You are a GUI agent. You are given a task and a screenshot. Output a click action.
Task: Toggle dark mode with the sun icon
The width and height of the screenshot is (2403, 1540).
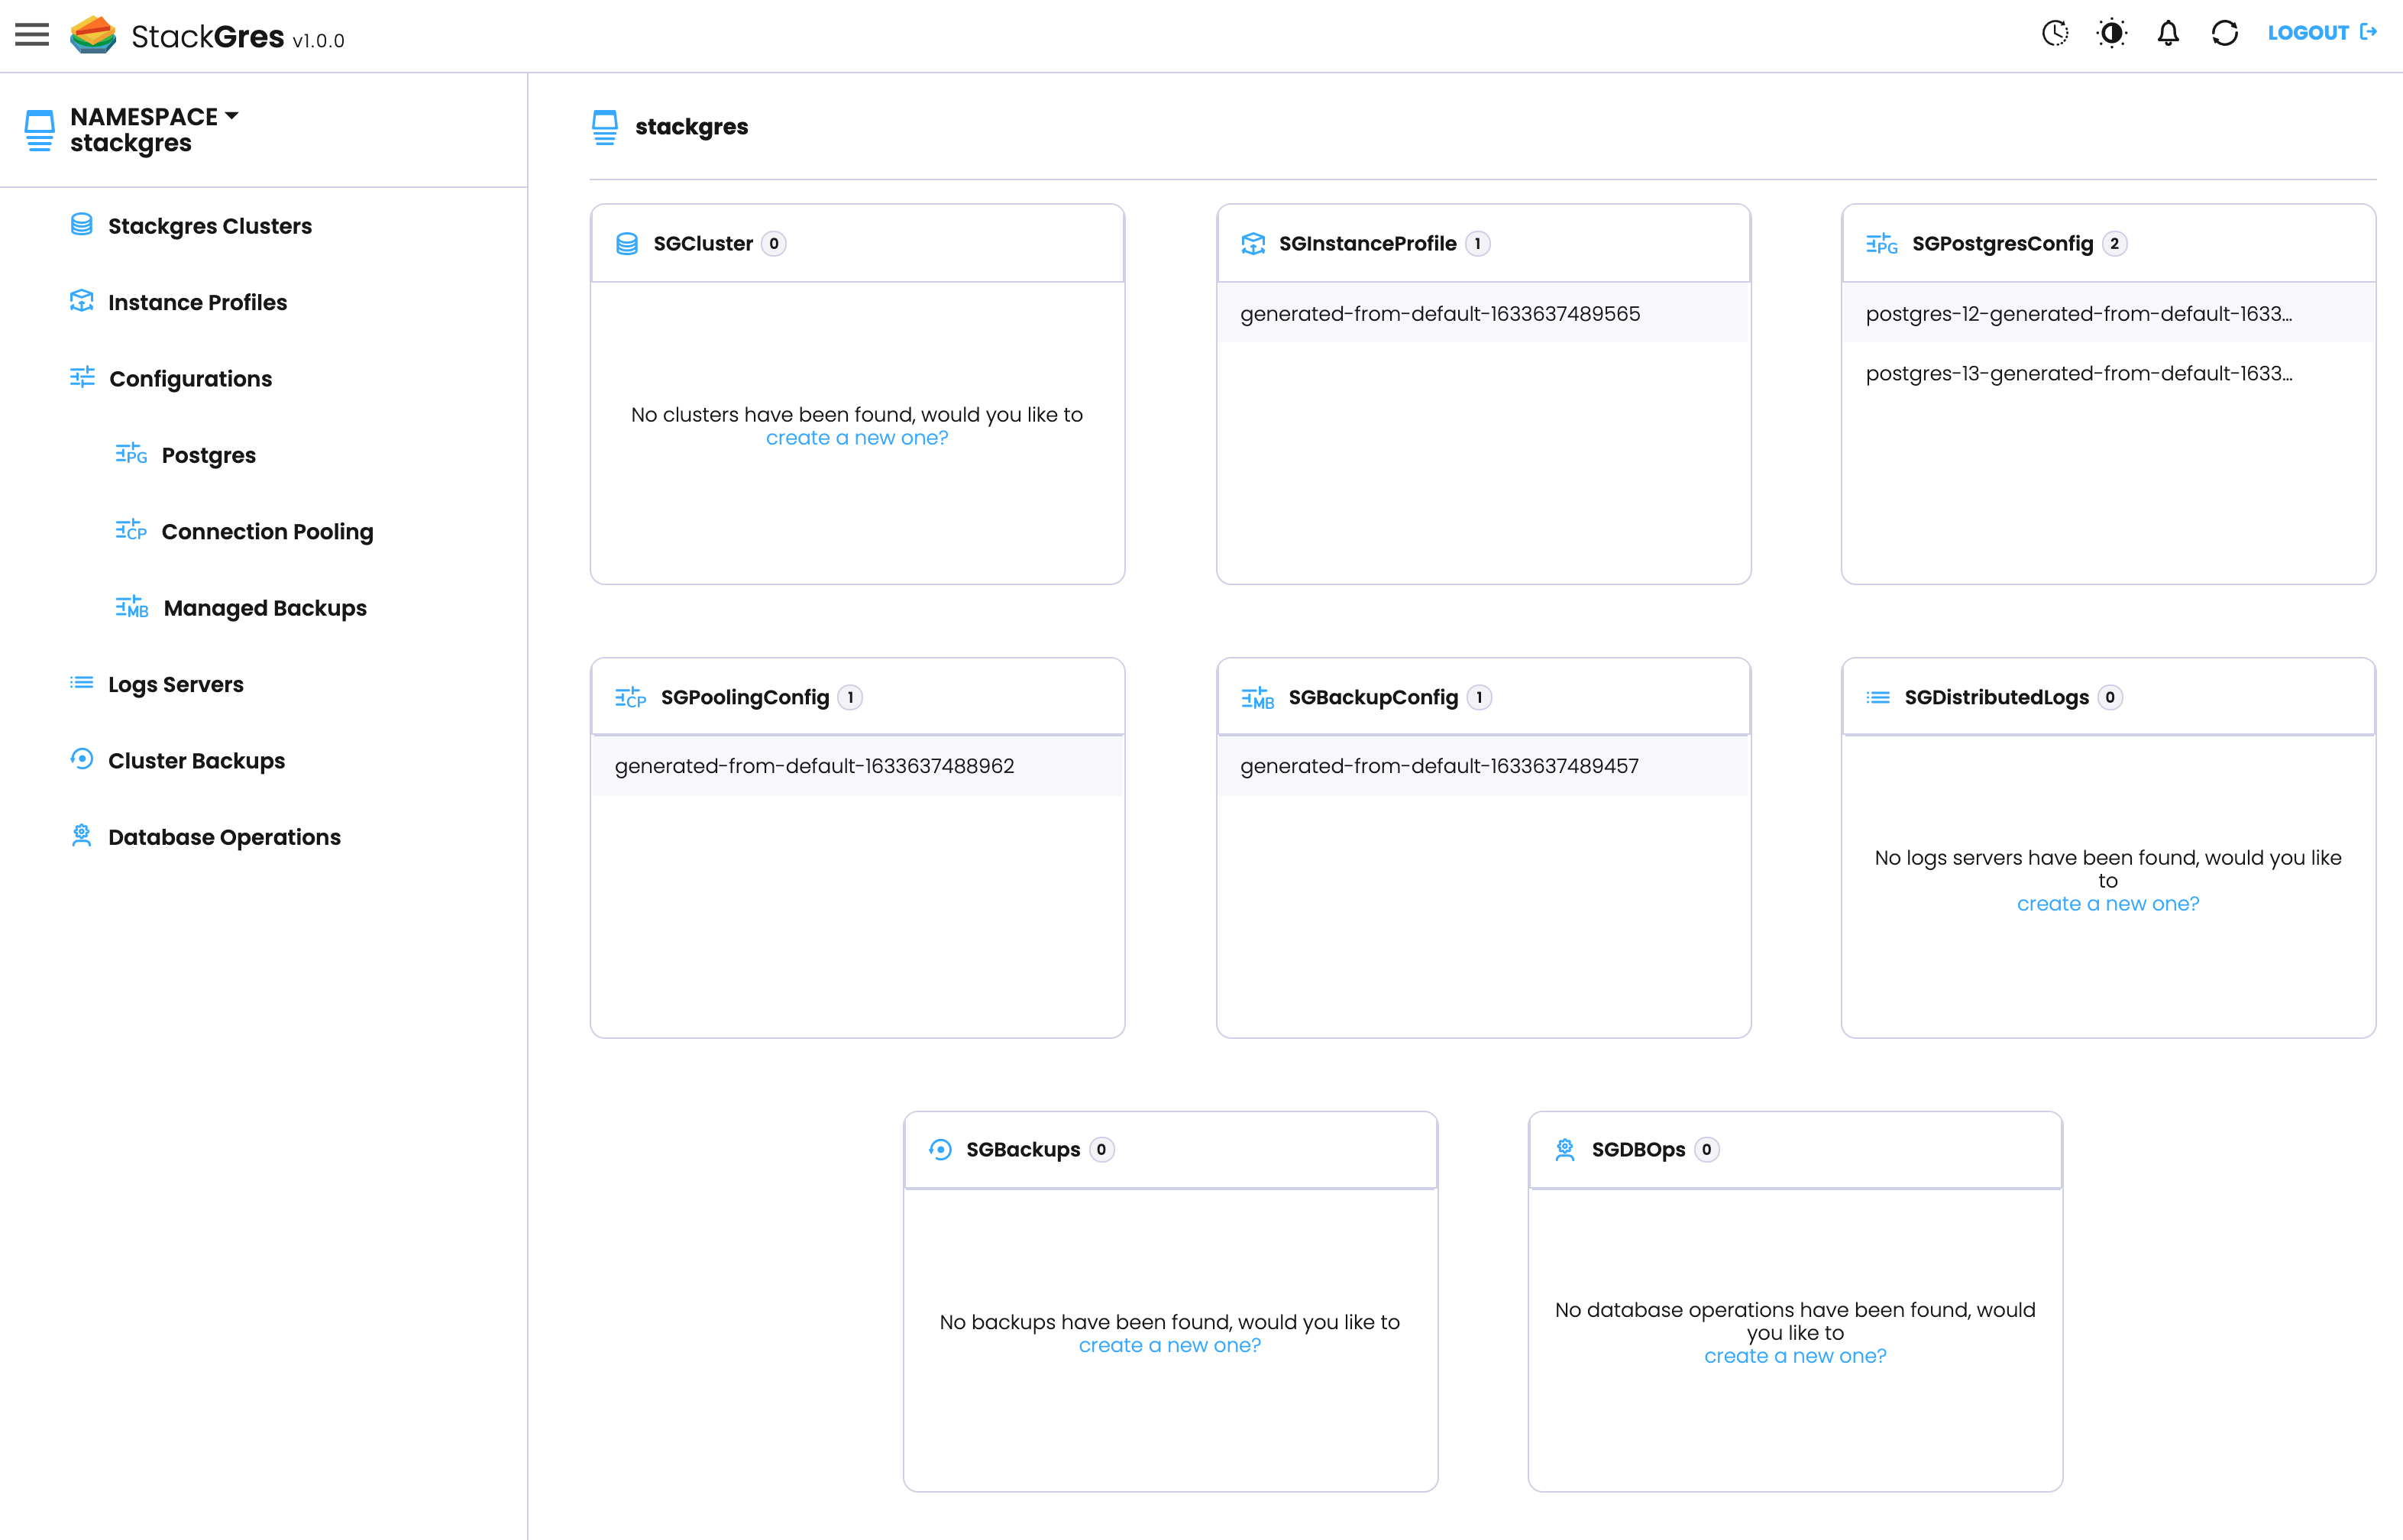point(2111,33)
